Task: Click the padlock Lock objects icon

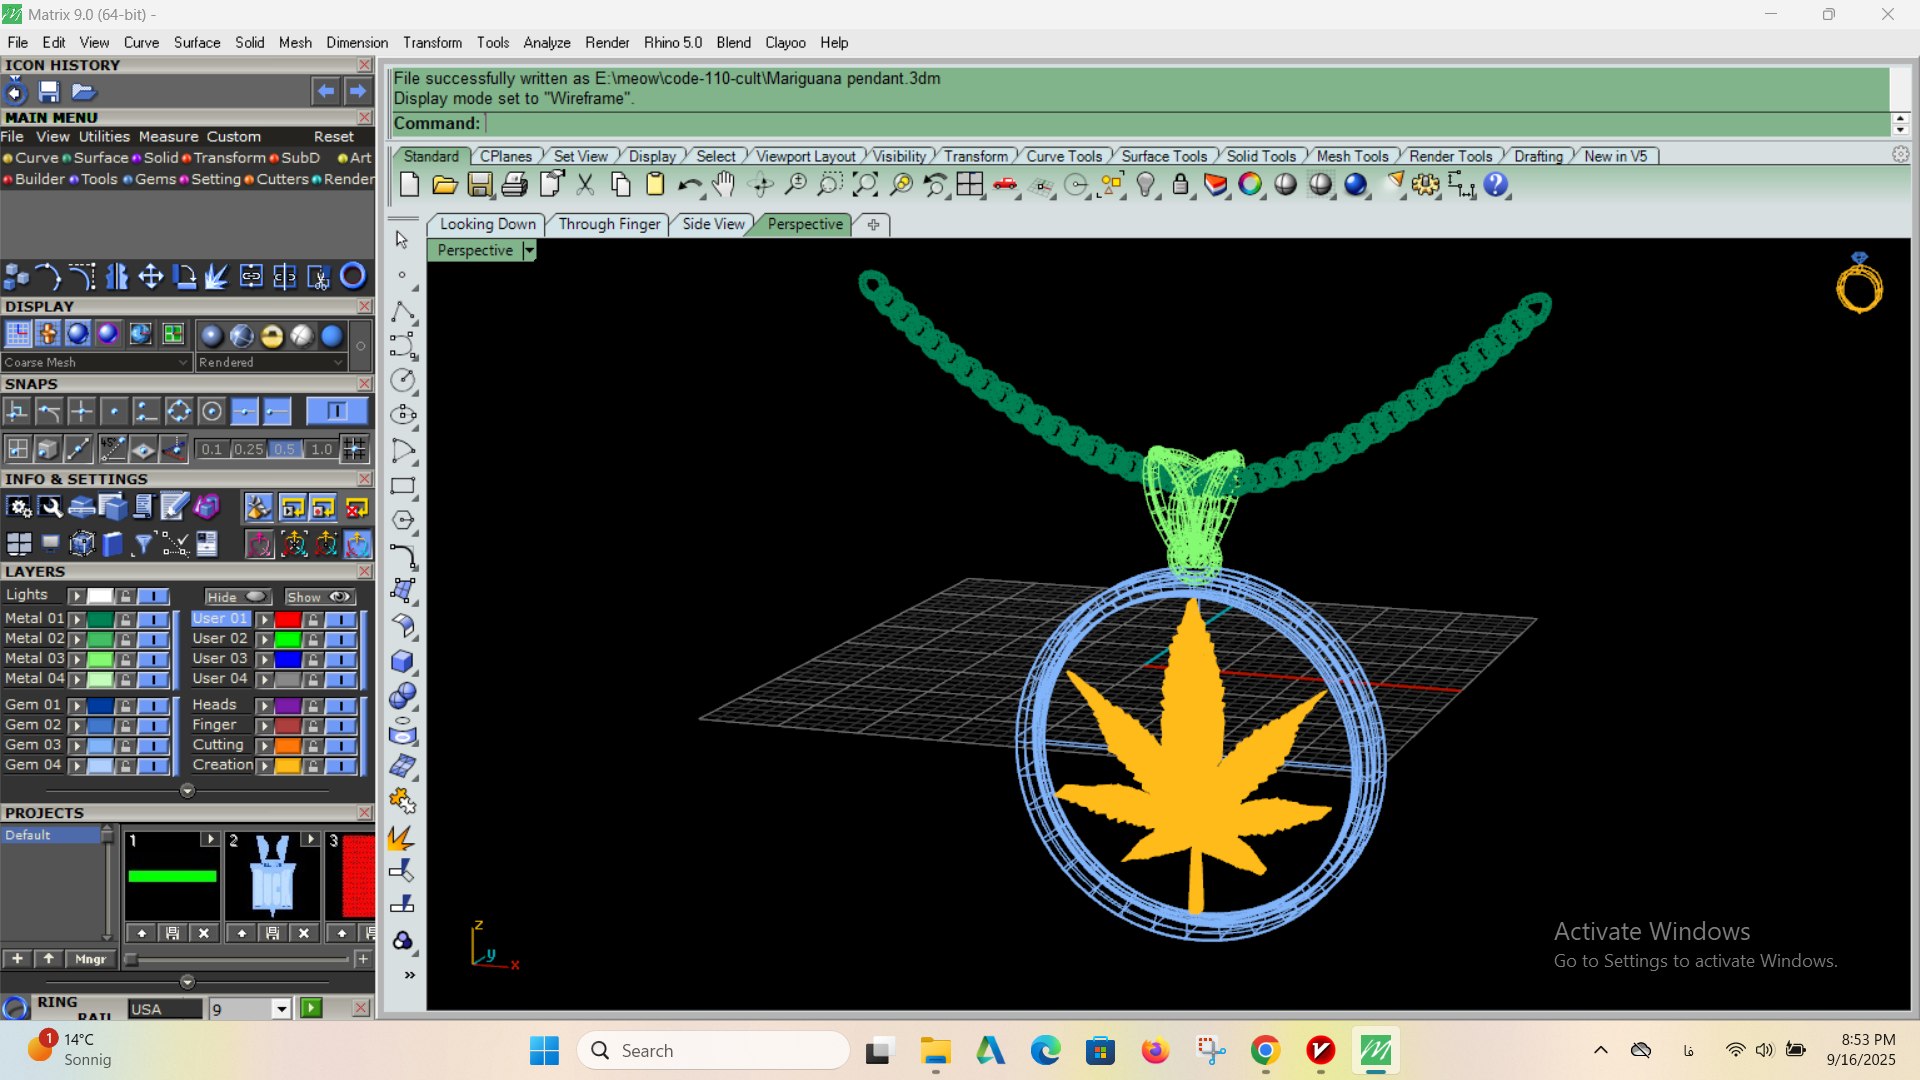Action: [1181, 185]
